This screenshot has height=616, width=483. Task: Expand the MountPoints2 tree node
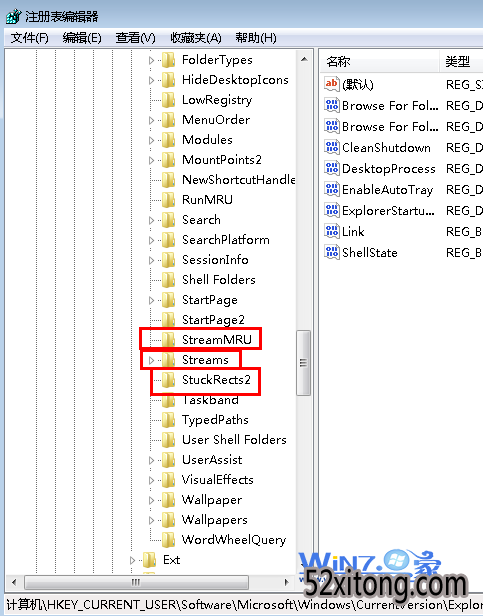tap(151, 160)
